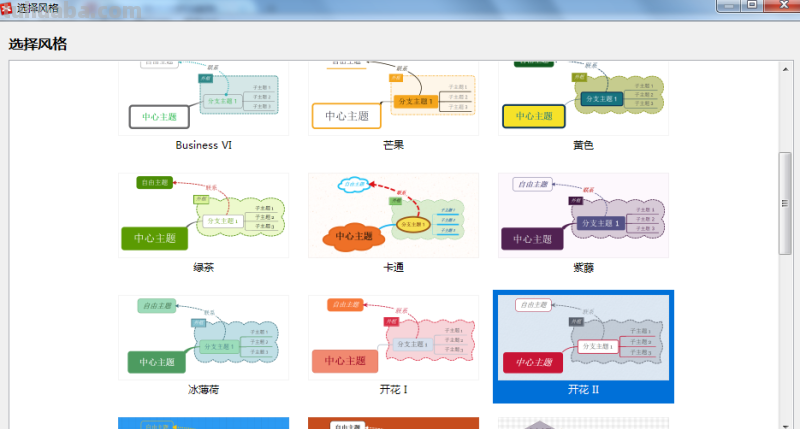Click the 绿茶 label text
800x429 pixels.
204,267
